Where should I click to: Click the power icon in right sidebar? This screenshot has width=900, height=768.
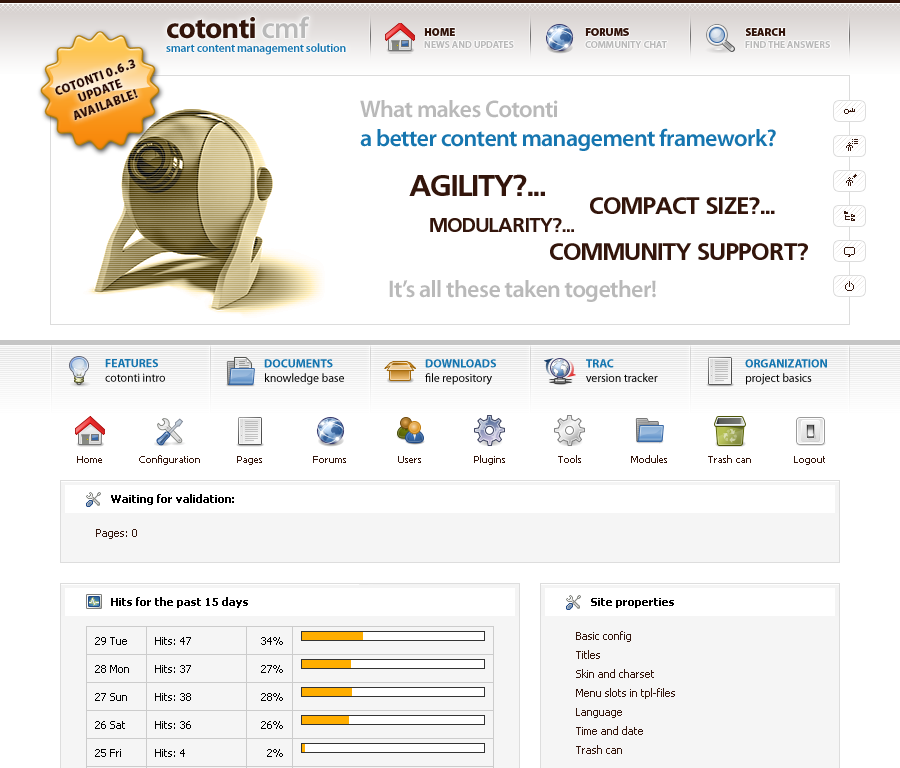coord(849,286)
